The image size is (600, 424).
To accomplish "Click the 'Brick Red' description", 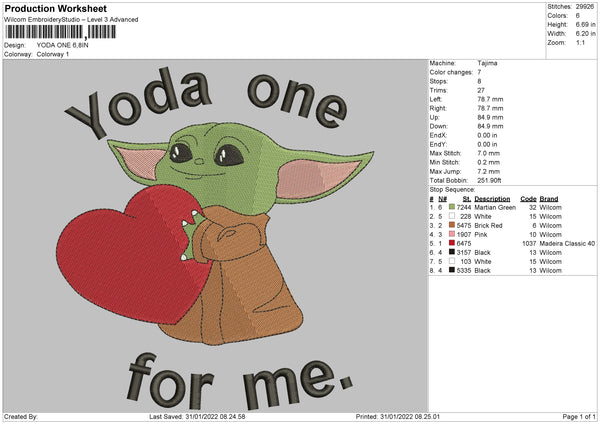I will click(x=488, y=225).
